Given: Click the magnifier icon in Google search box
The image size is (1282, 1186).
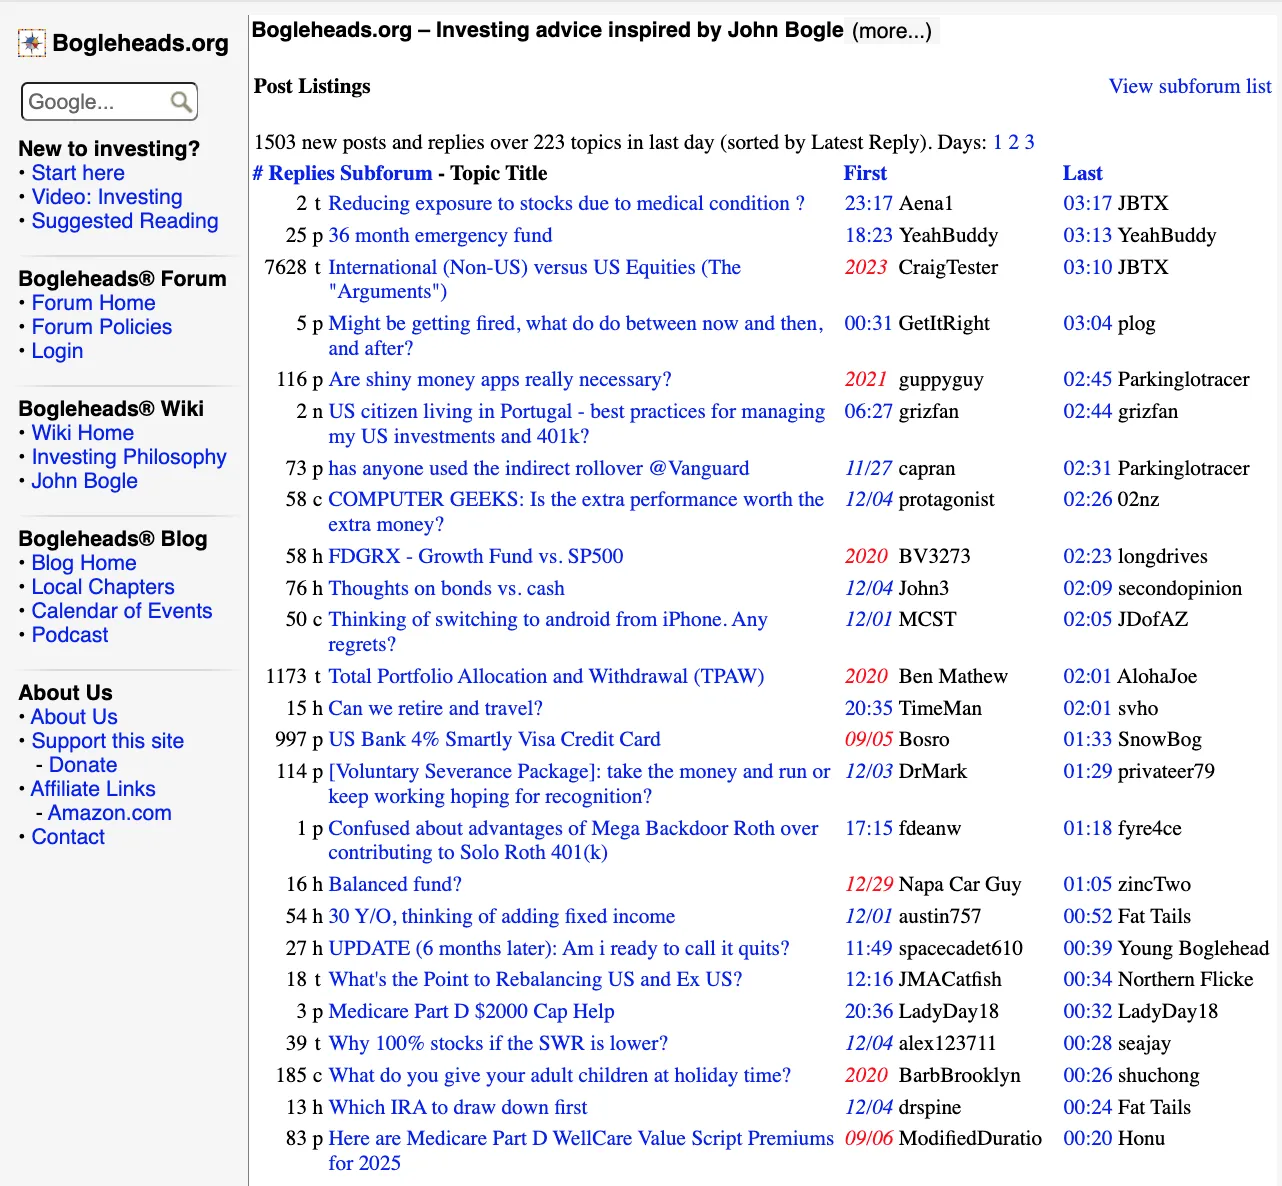Looking at the screenshot, I should 181,102.
